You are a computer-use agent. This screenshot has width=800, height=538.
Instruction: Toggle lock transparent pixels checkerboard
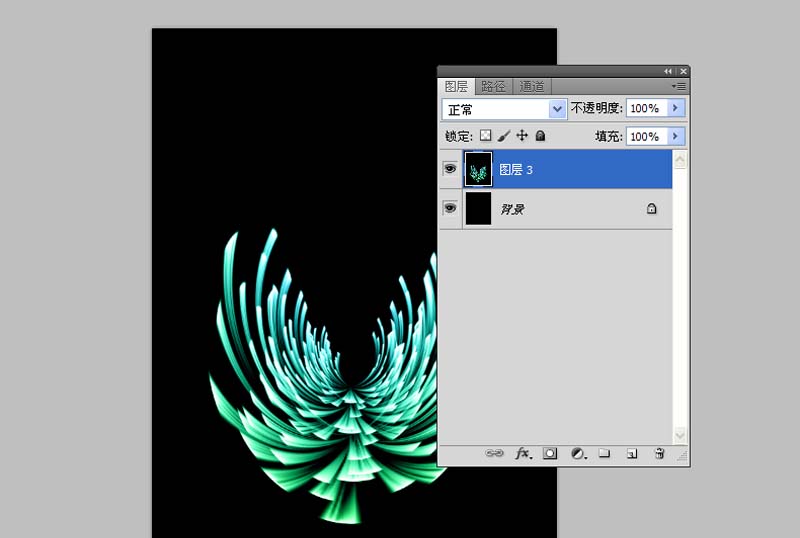[486, 135]
